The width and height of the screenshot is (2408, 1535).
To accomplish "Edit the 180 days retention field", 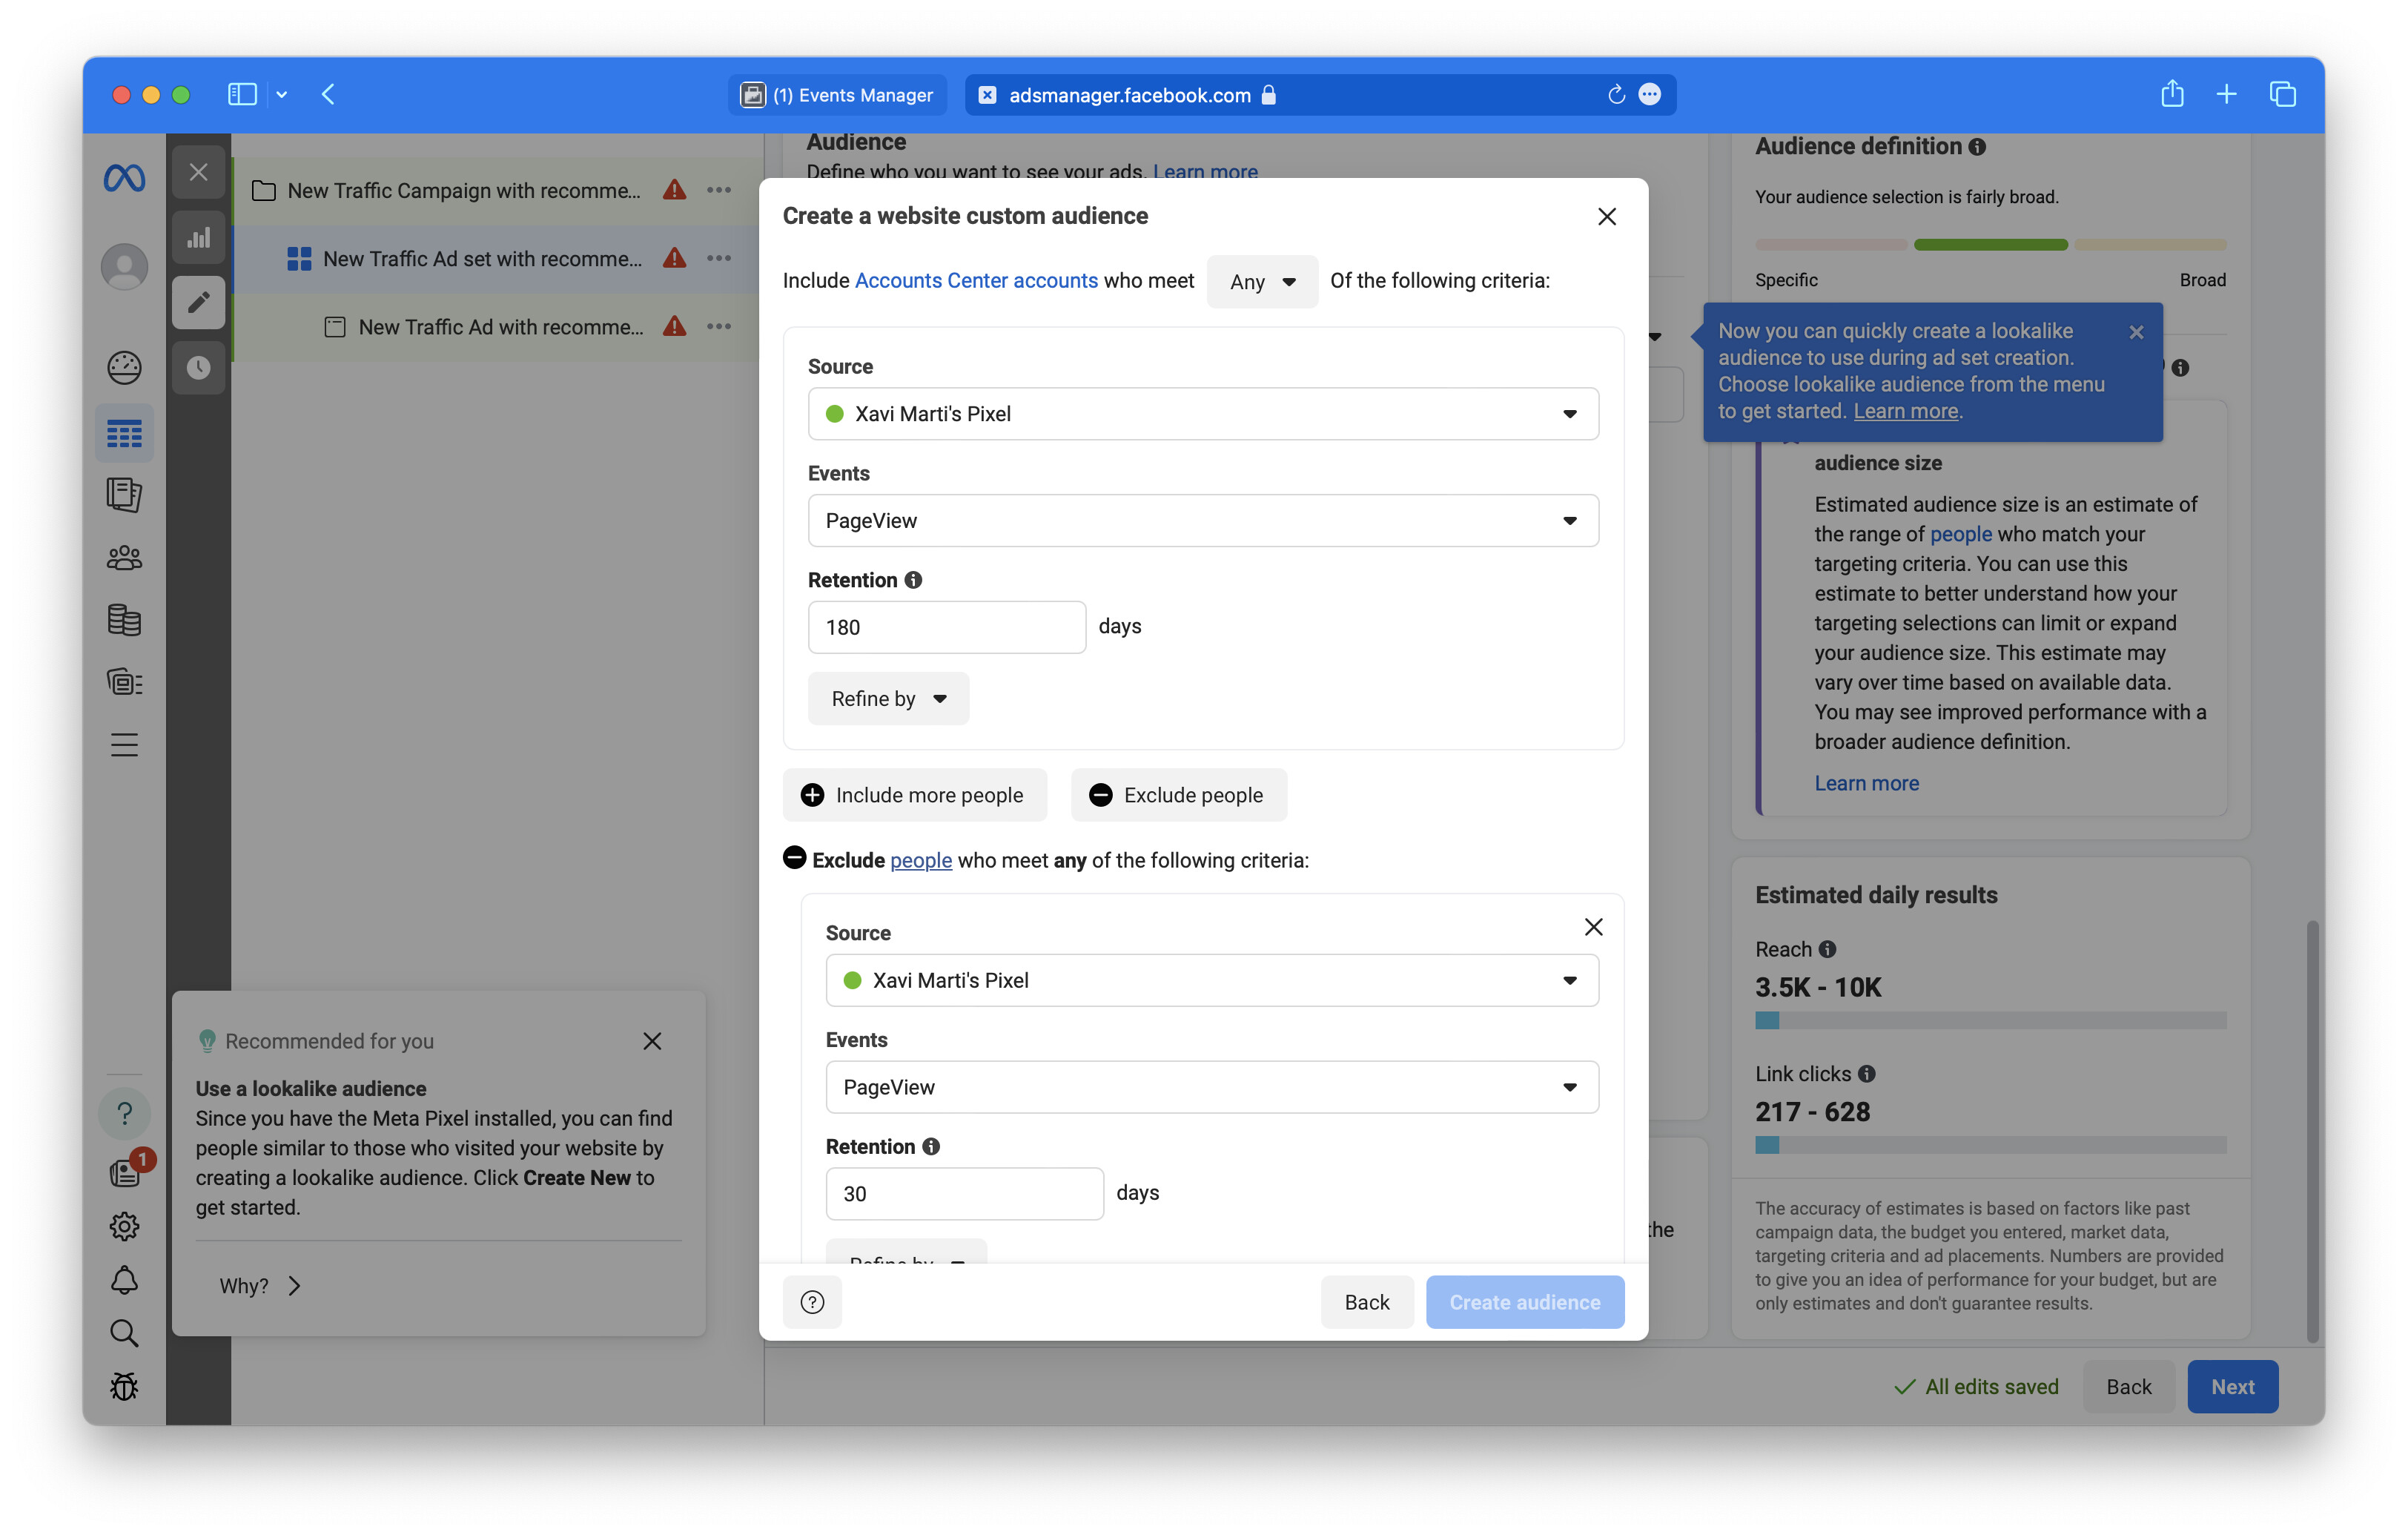I will click(x=945, y=626).
